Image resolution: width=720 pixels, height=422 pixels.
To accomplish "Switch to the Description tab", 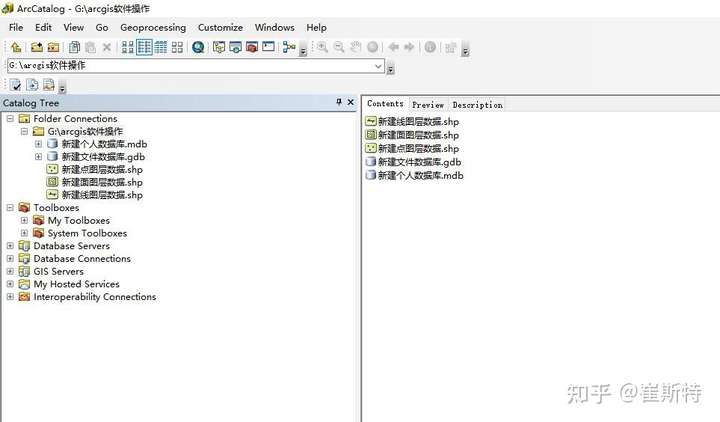I will (x=478, y=105).
